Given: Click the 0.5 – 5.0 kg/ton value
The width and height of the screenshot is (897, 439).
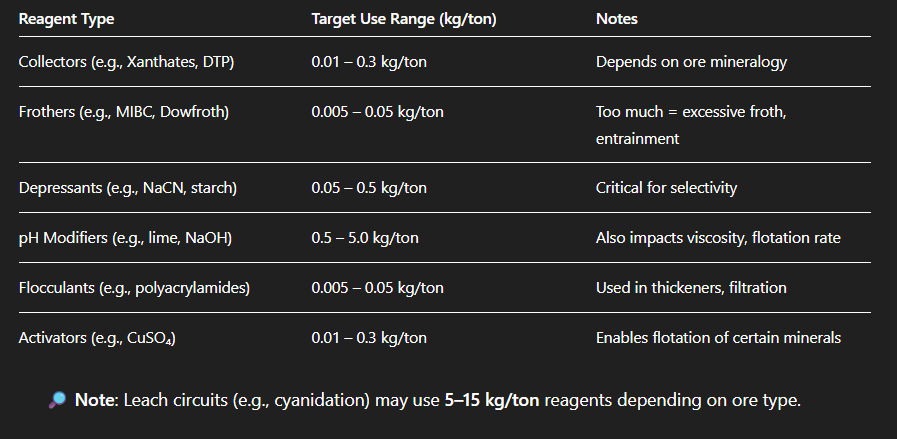Looking at the screenshot, I should point(365,238).
